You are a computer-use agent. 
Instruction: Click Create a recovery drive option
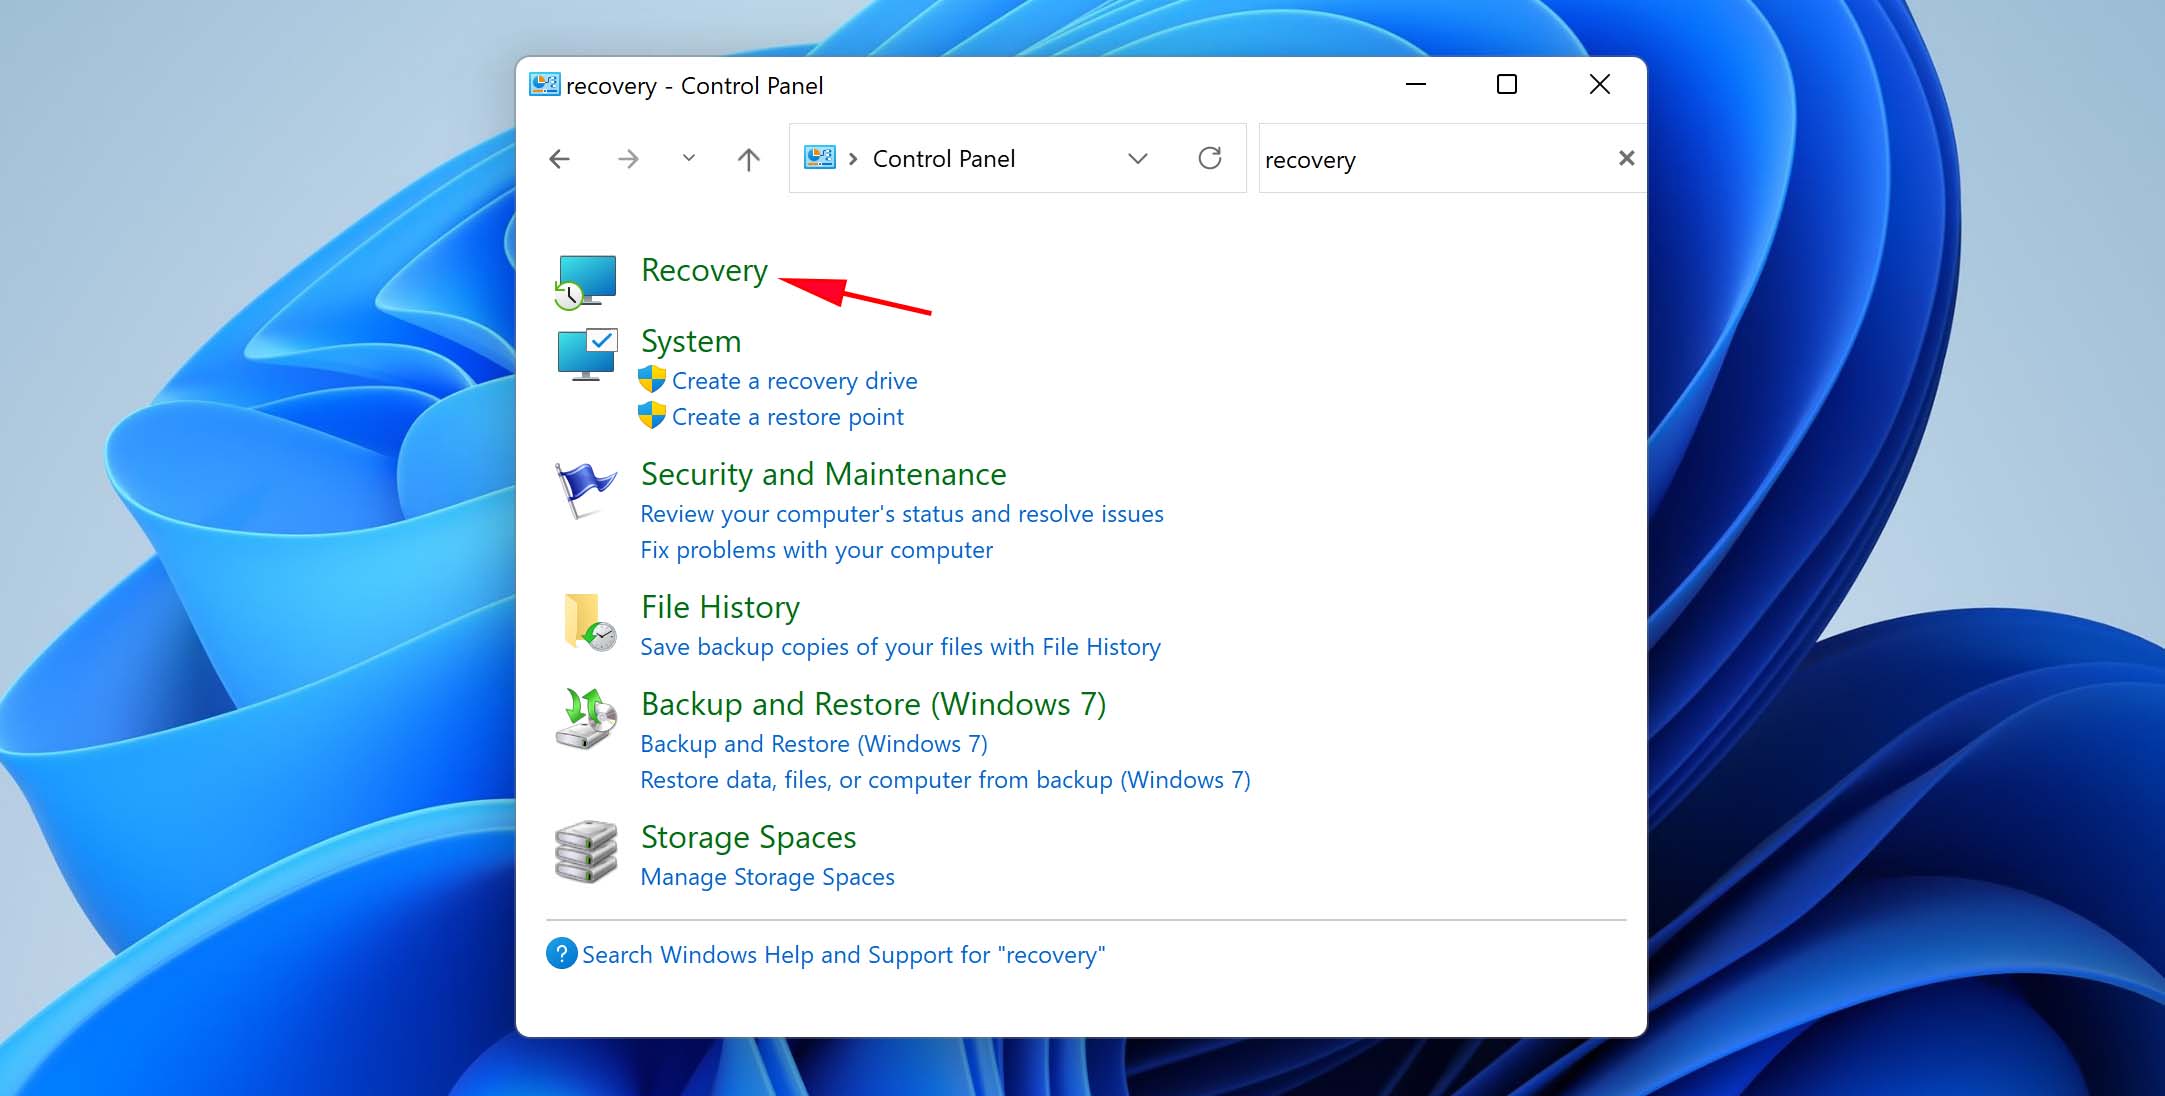[x=792, y=379]
